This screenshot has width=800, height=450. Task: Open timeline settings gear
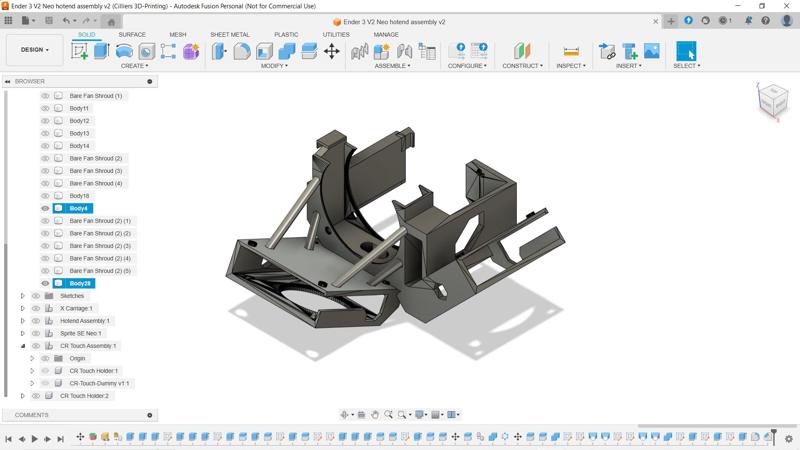(789, 438)
